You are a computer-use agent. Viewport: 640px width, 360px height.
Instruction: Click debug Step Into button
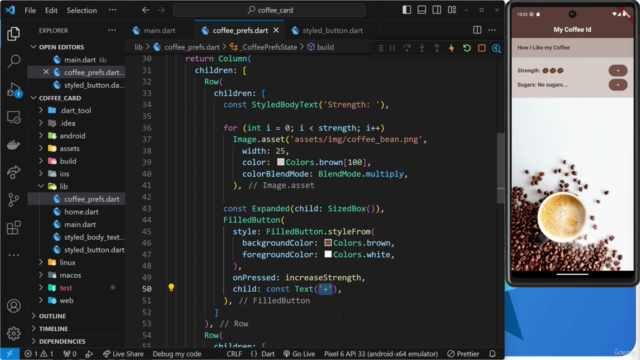point(422,48)
